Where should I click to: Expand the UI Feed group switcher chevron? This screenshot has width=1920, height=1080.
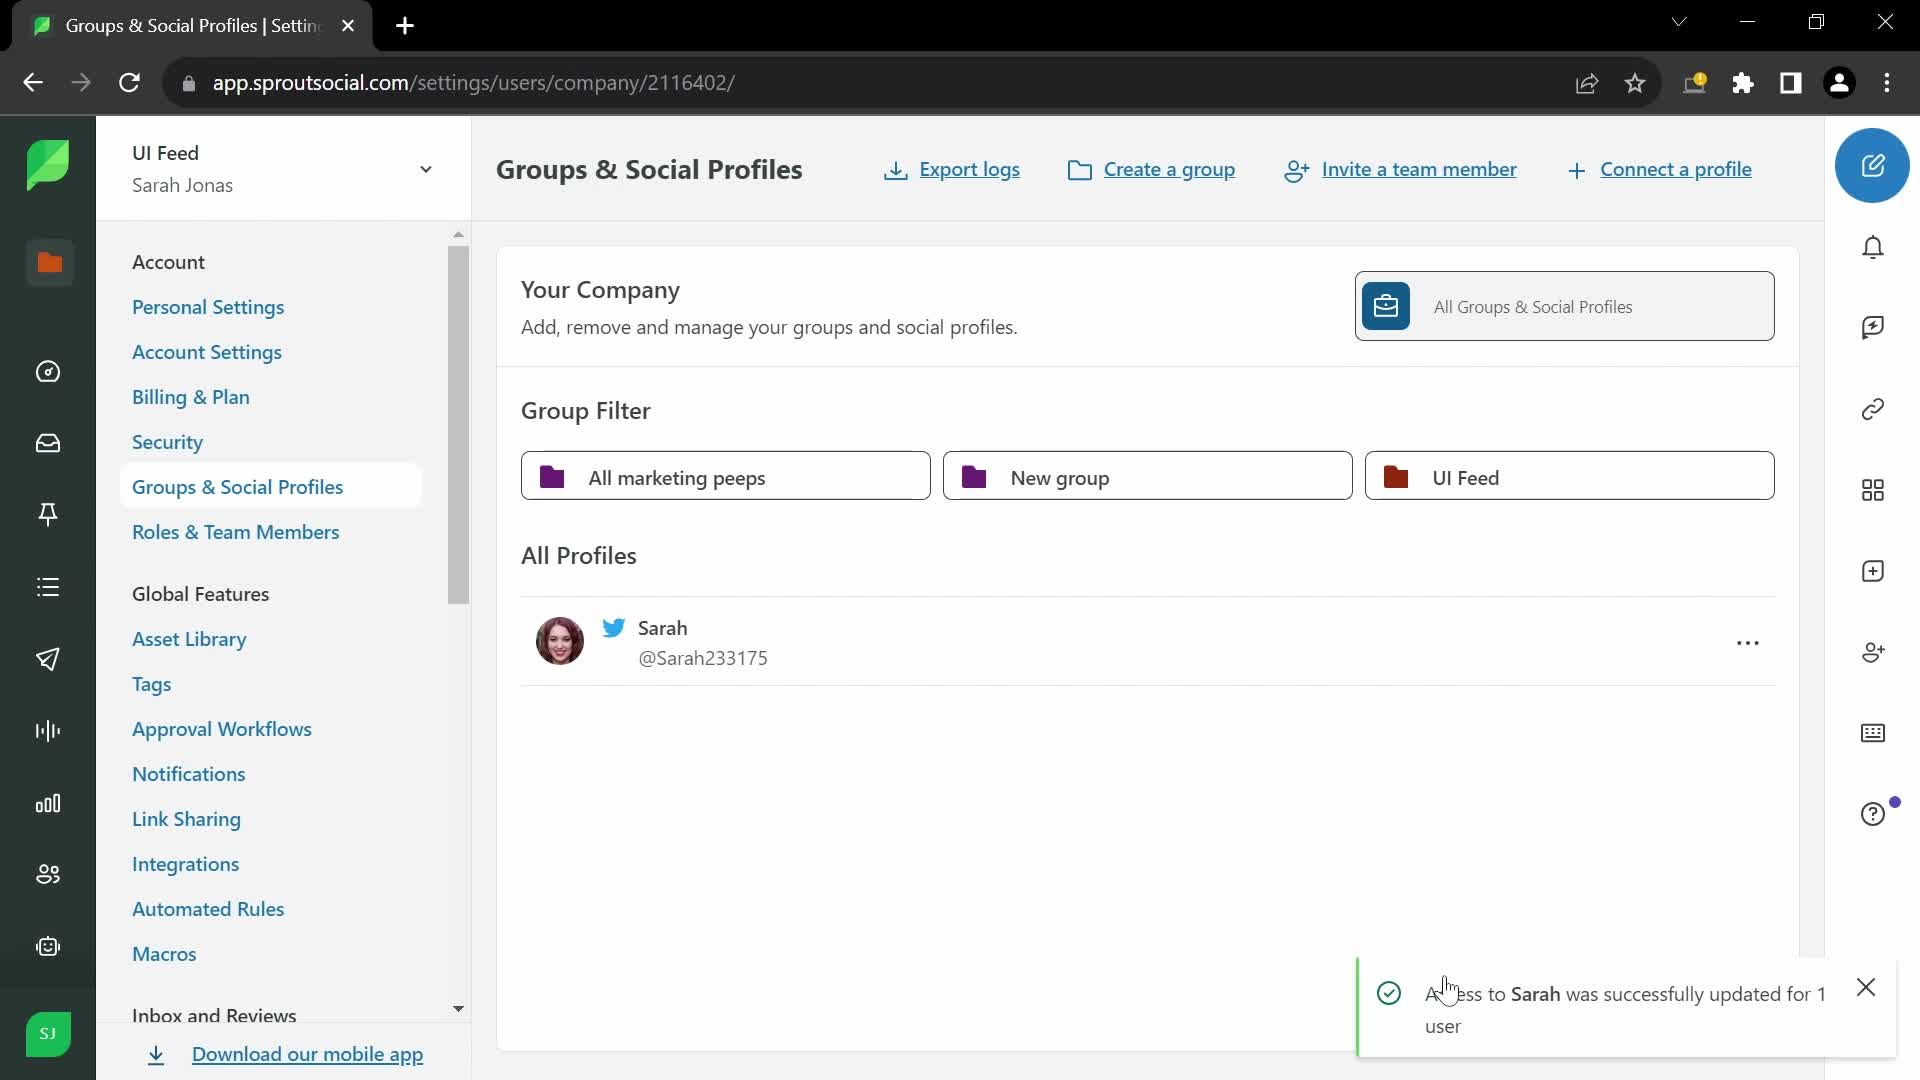point(426,169)
